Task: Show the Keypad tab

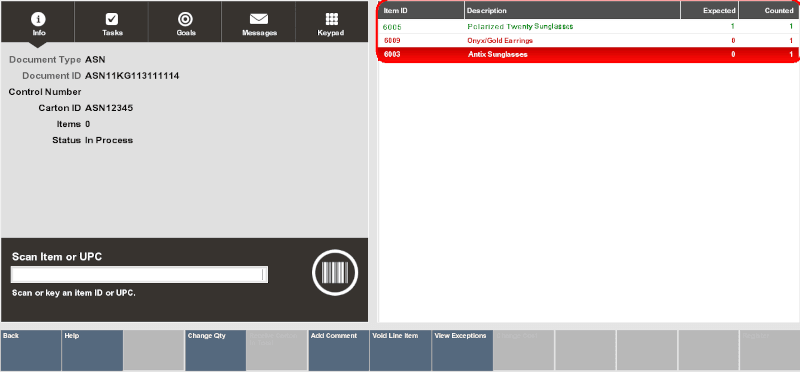Action: tap(332, 22)
